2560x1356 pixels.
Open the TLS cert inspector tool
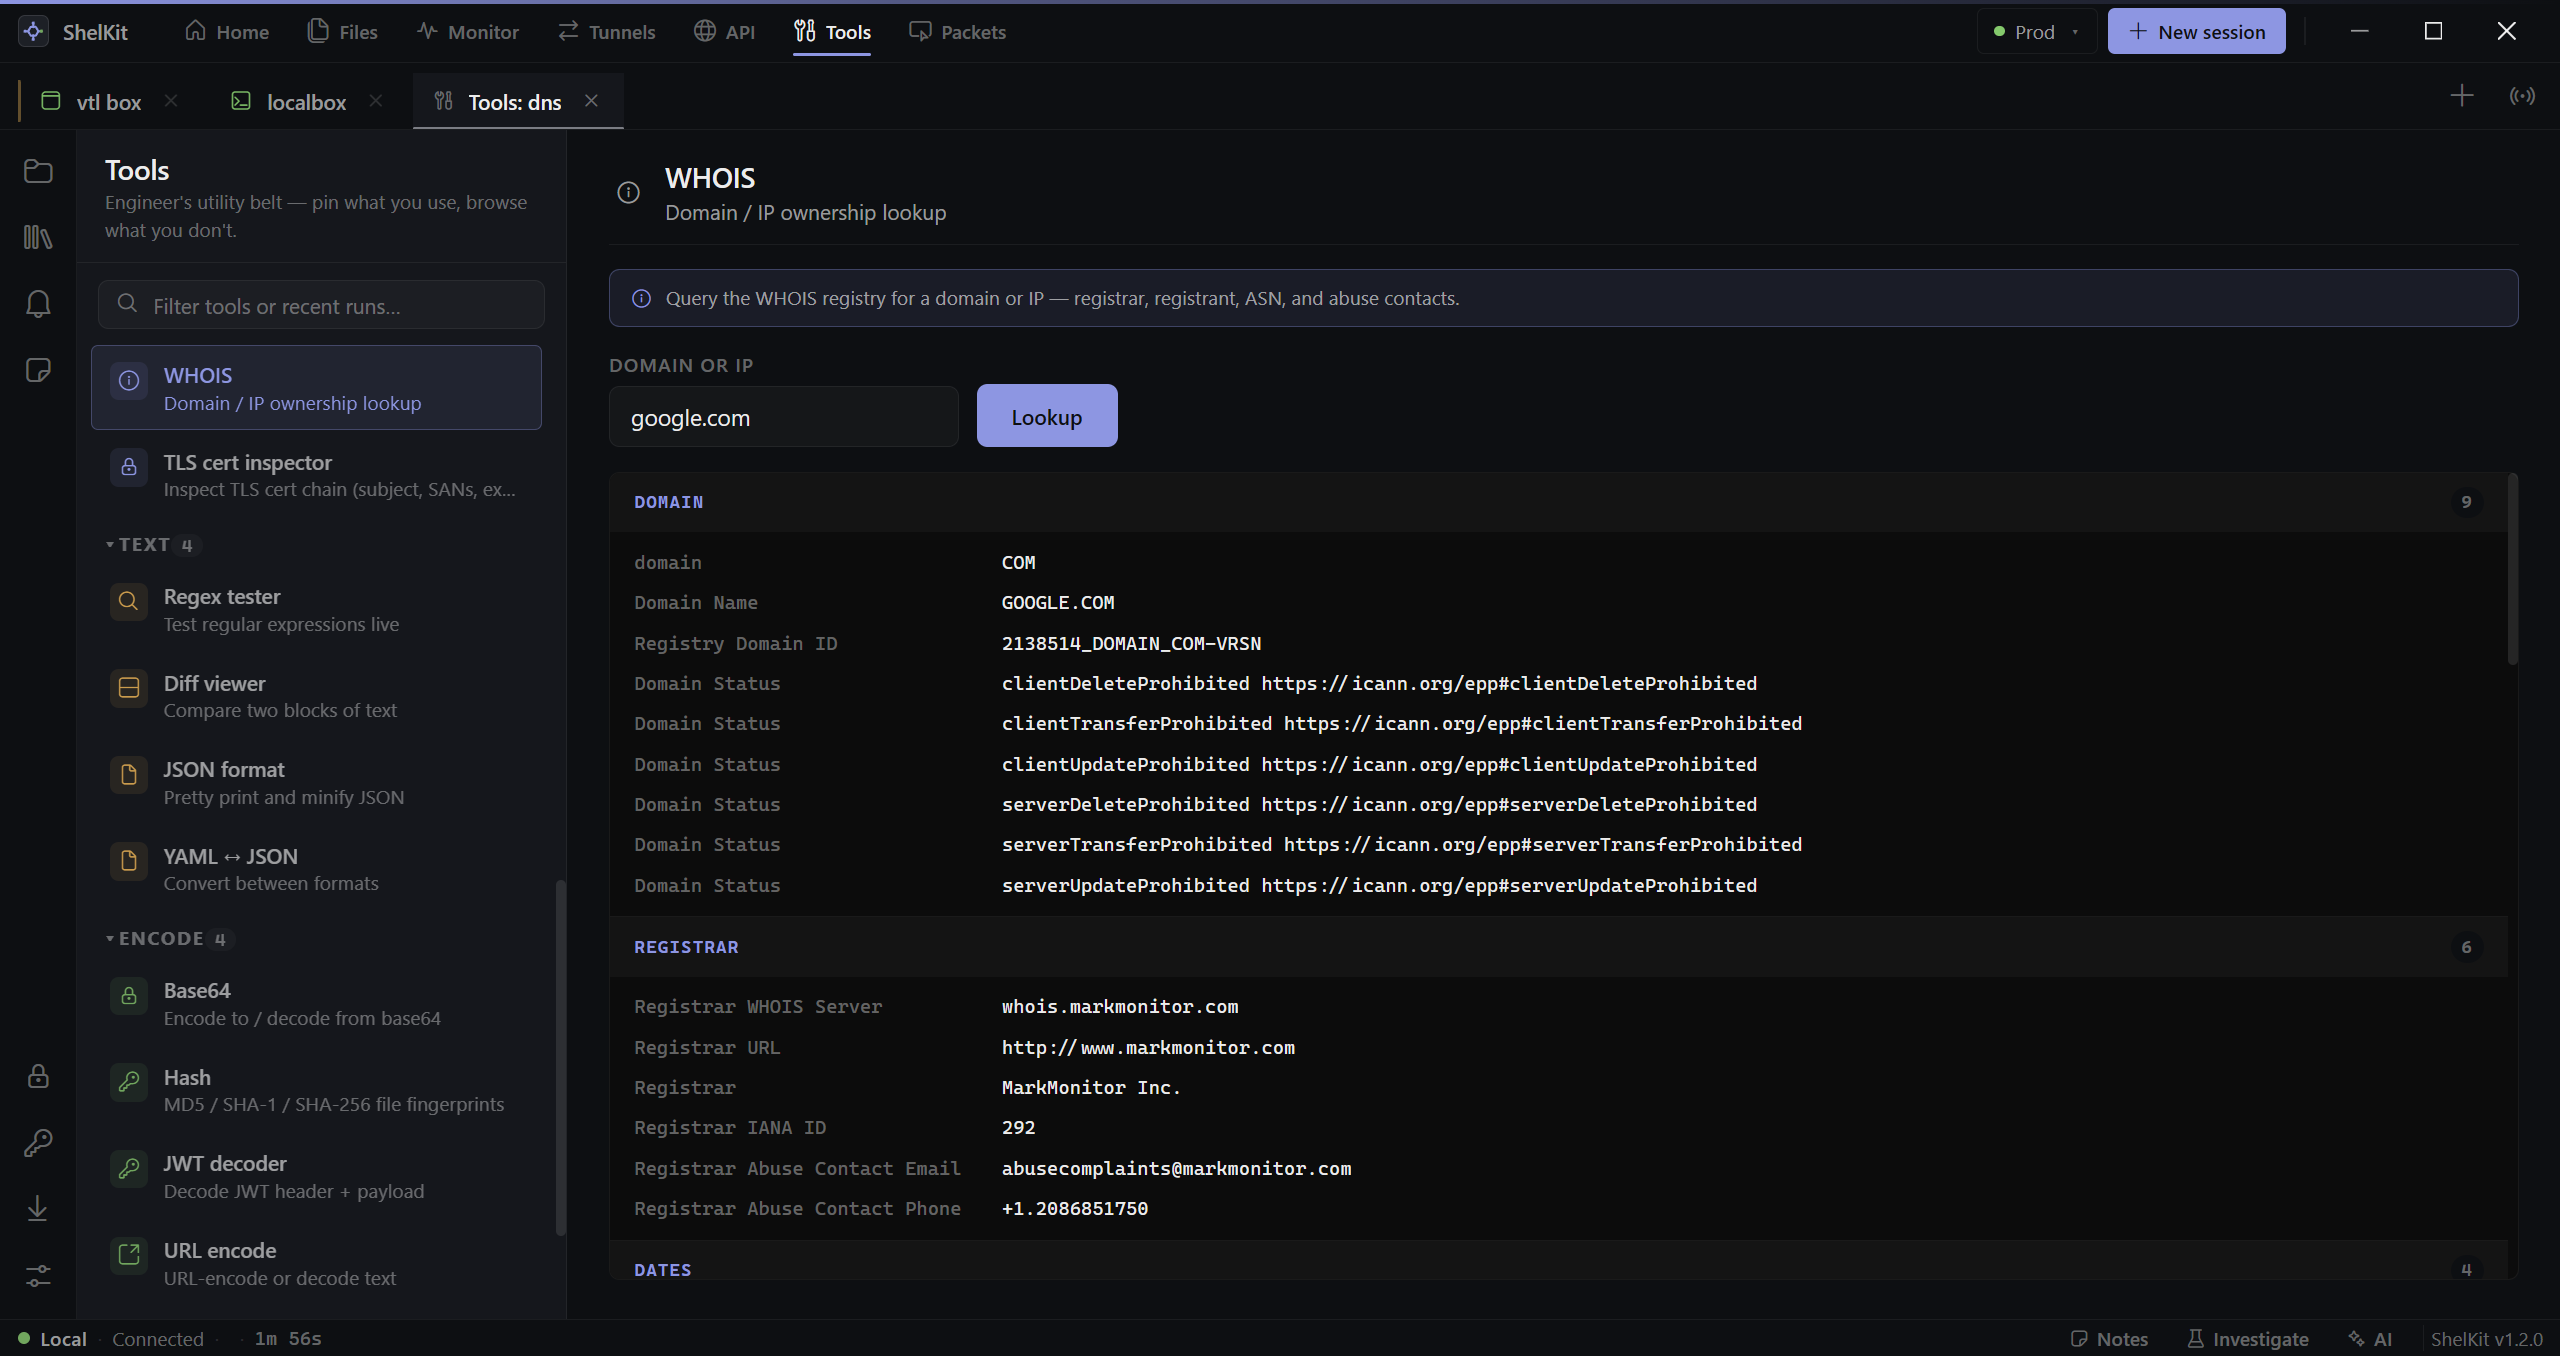316,475
